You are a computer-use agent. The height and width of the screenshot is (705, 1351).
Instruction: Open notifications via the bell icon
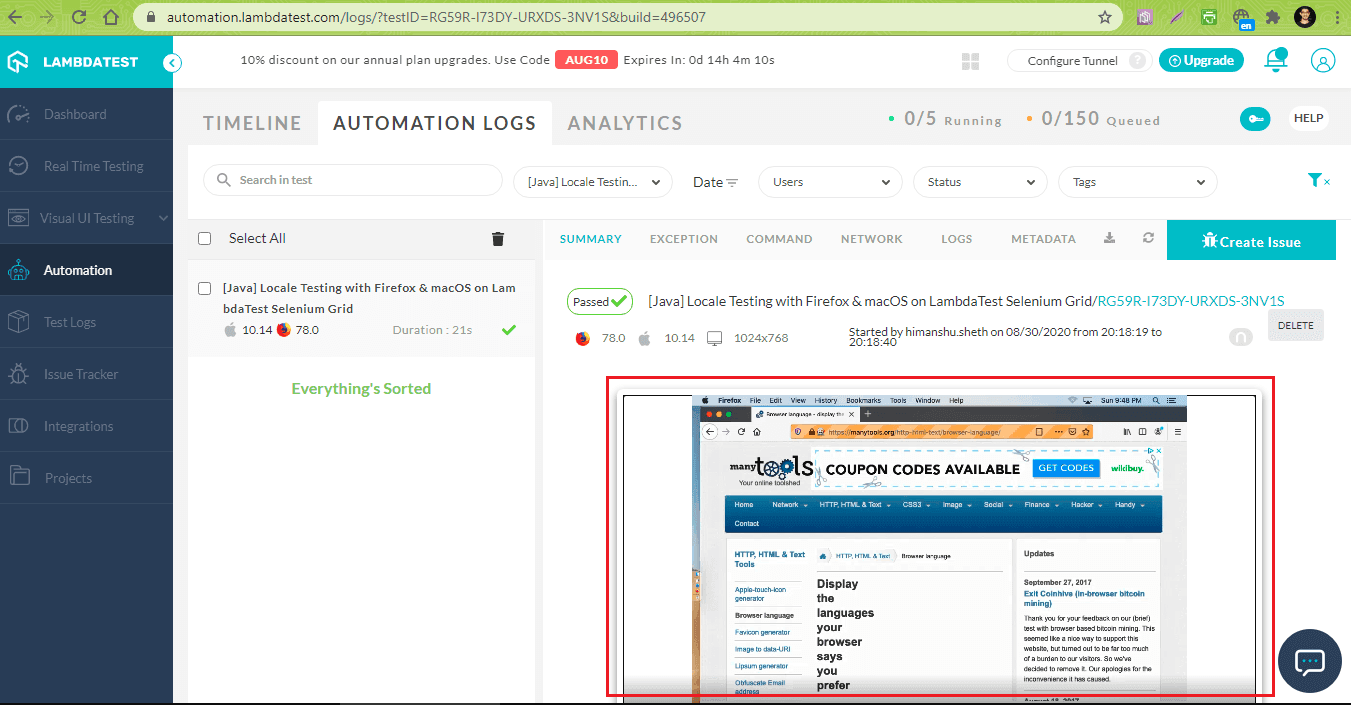coord(1276,60)
